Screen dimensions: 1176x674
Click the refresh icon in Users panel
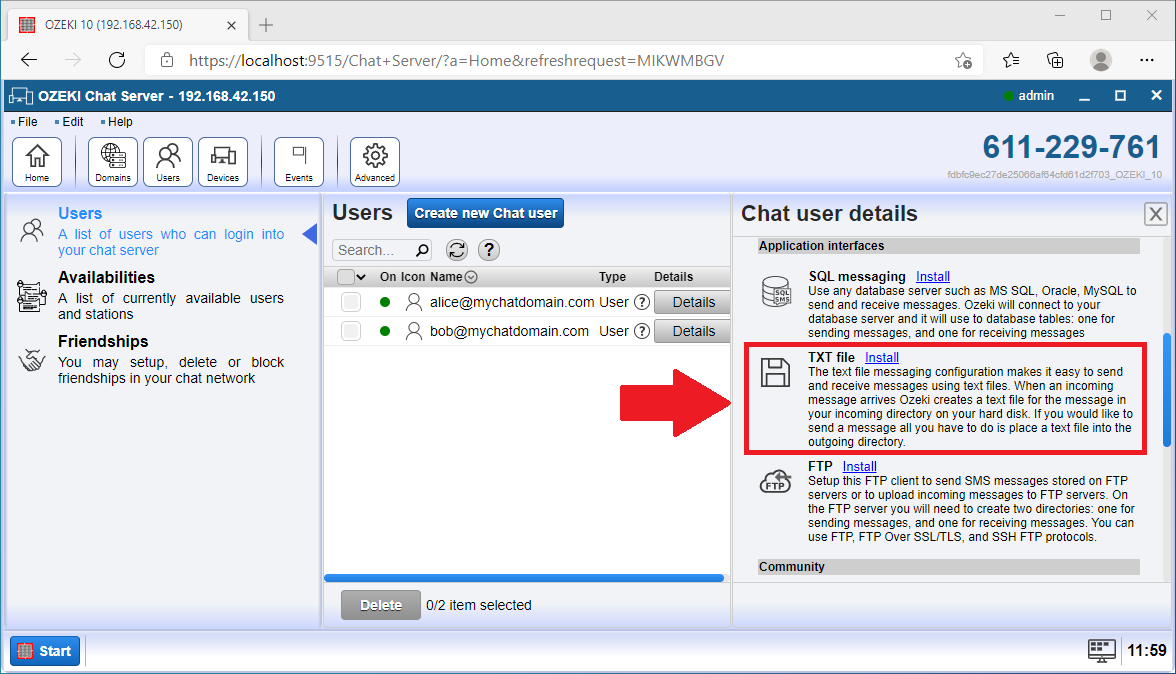point(457,250)
